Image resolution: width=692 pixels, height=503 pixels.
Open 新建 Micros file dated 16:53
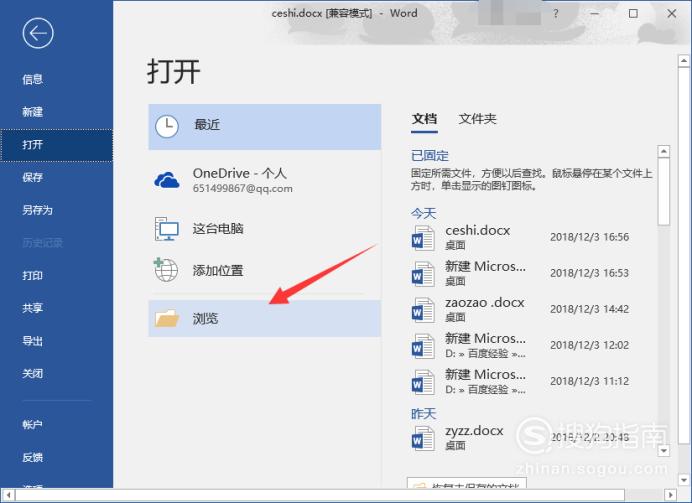[530, 274]
